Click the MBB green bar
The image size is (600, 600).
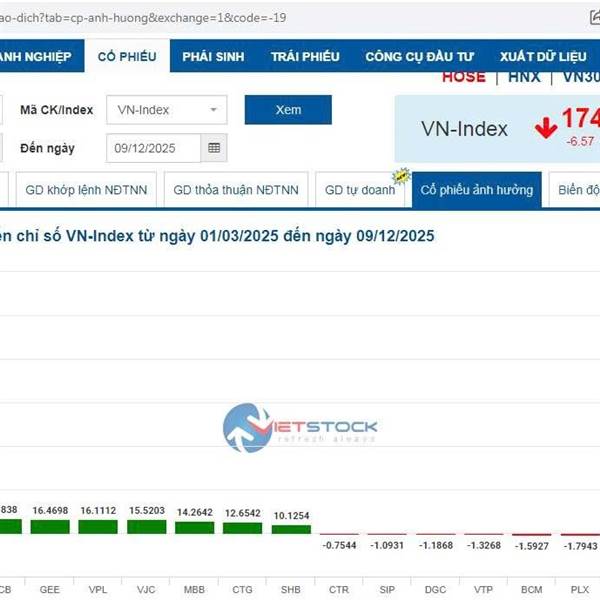coord(195,528)
